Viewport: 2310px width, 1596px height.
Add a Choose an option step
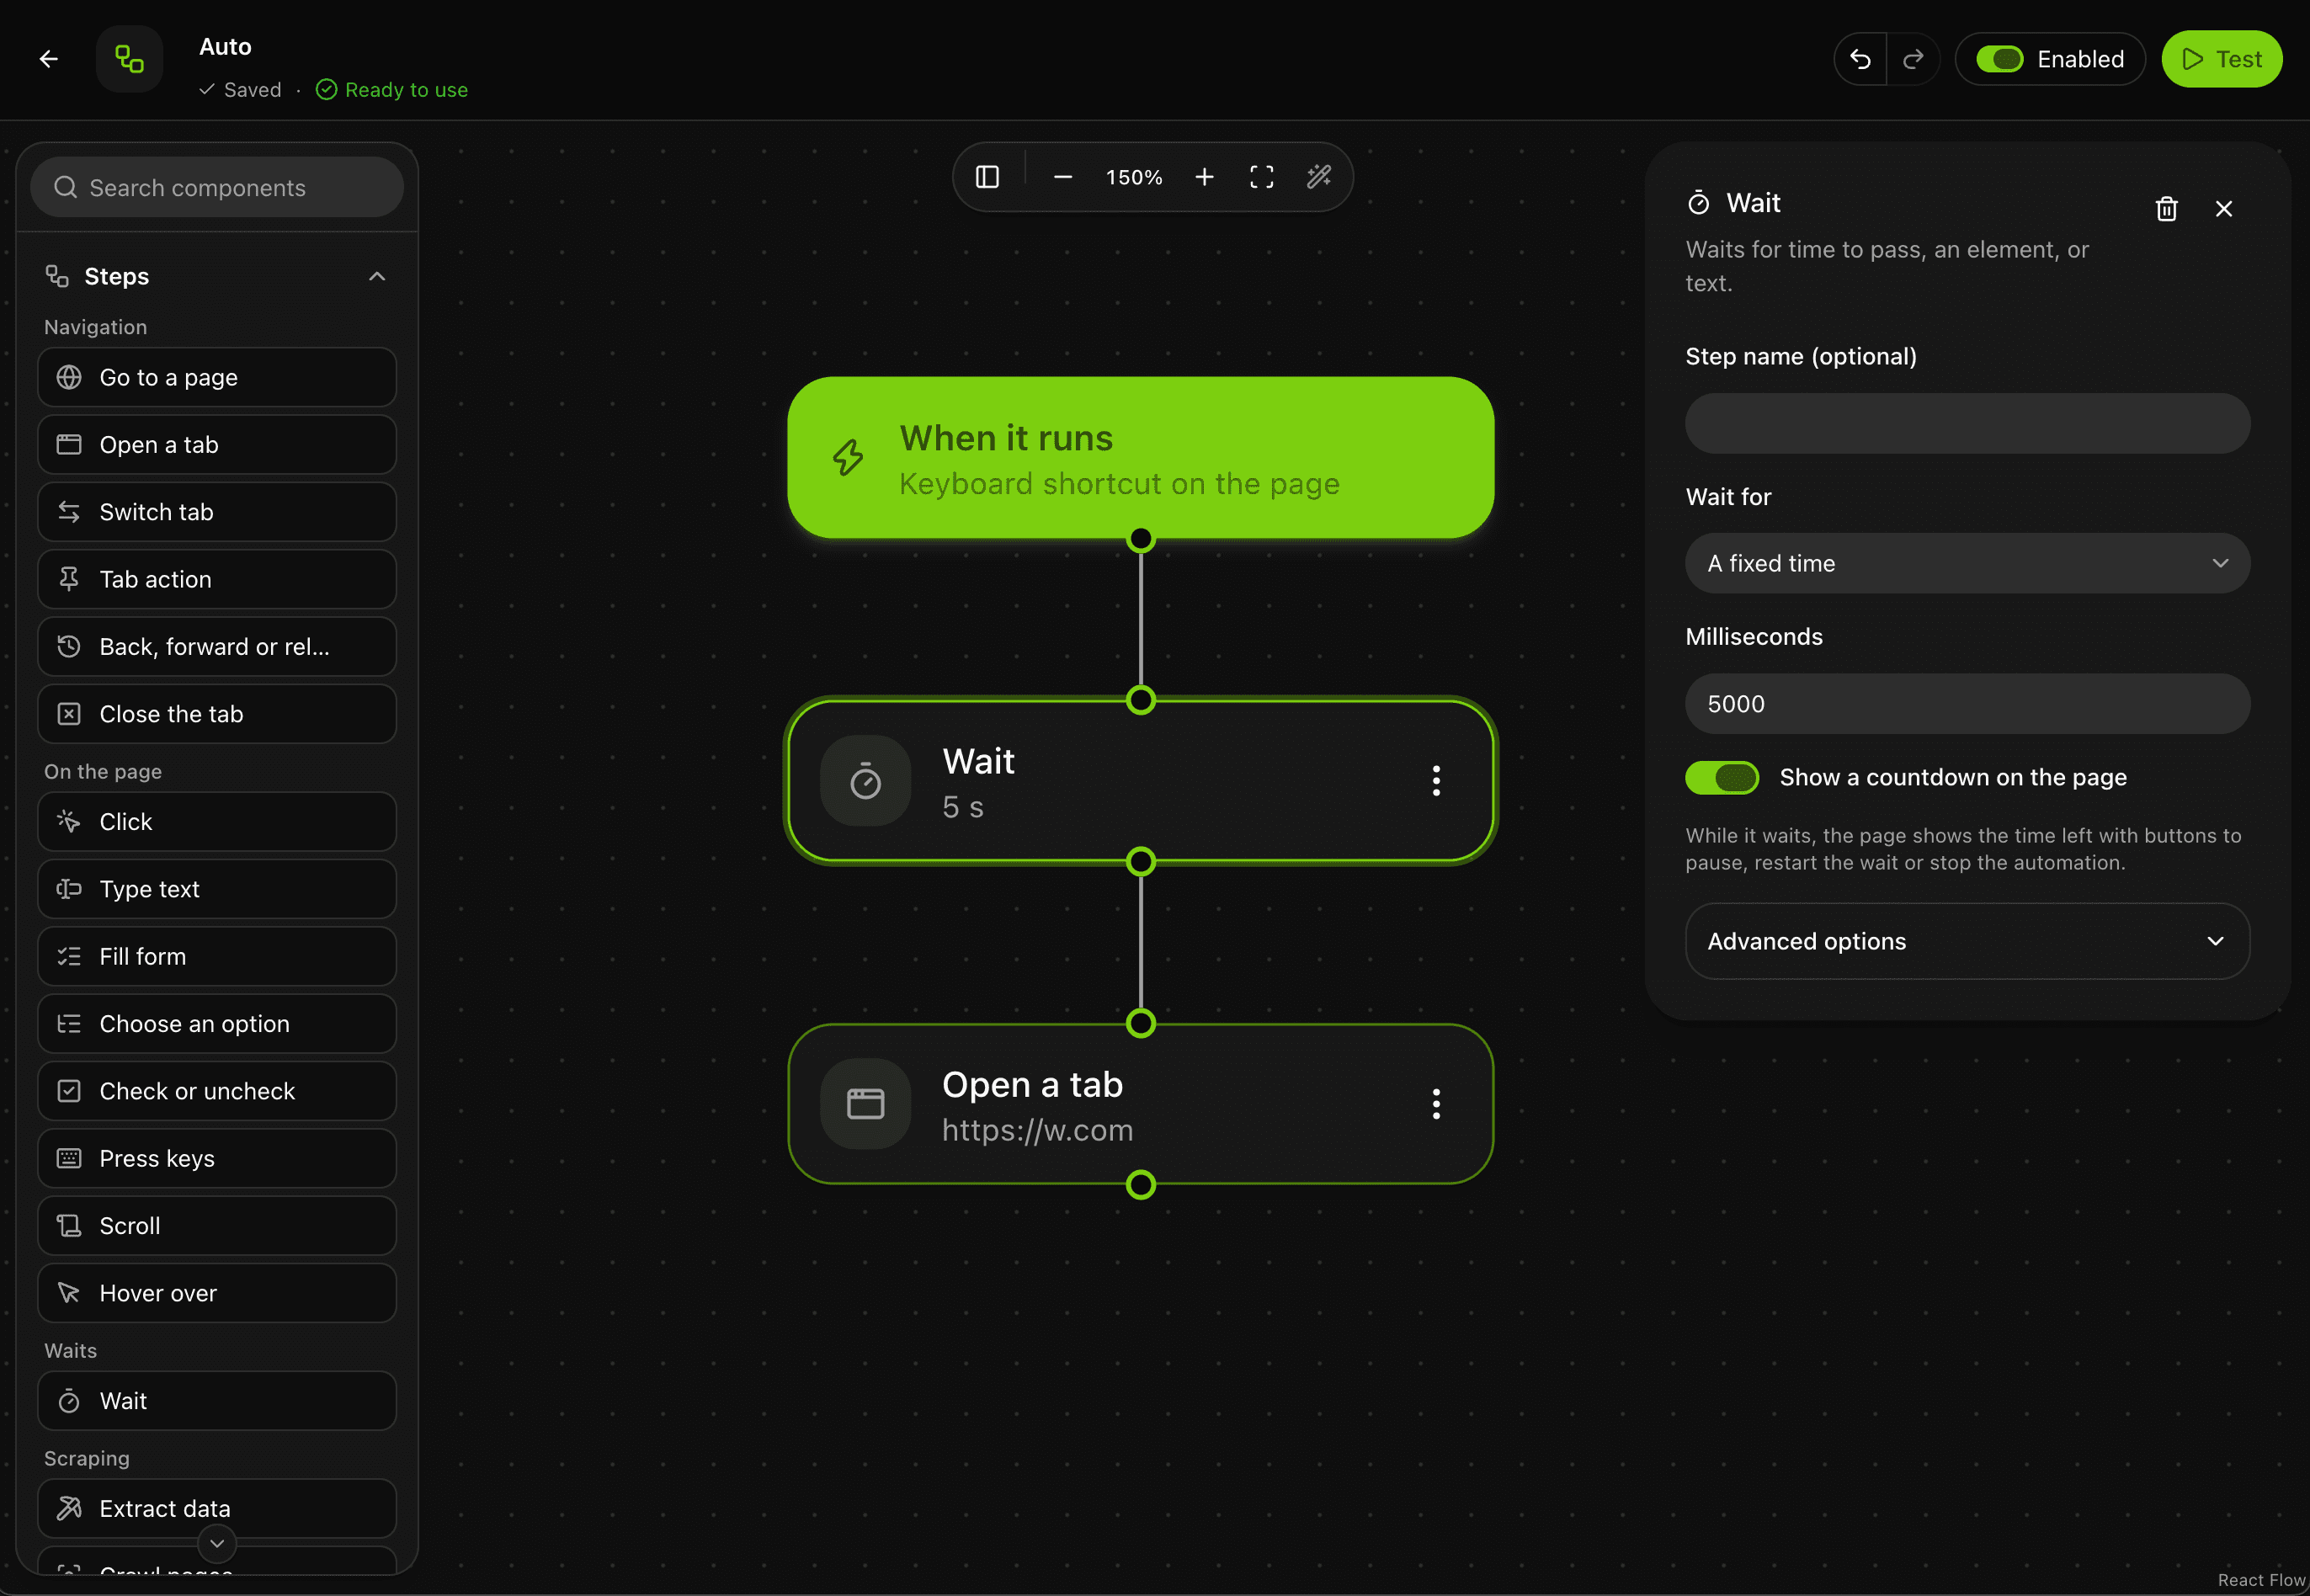[217, 1024]
